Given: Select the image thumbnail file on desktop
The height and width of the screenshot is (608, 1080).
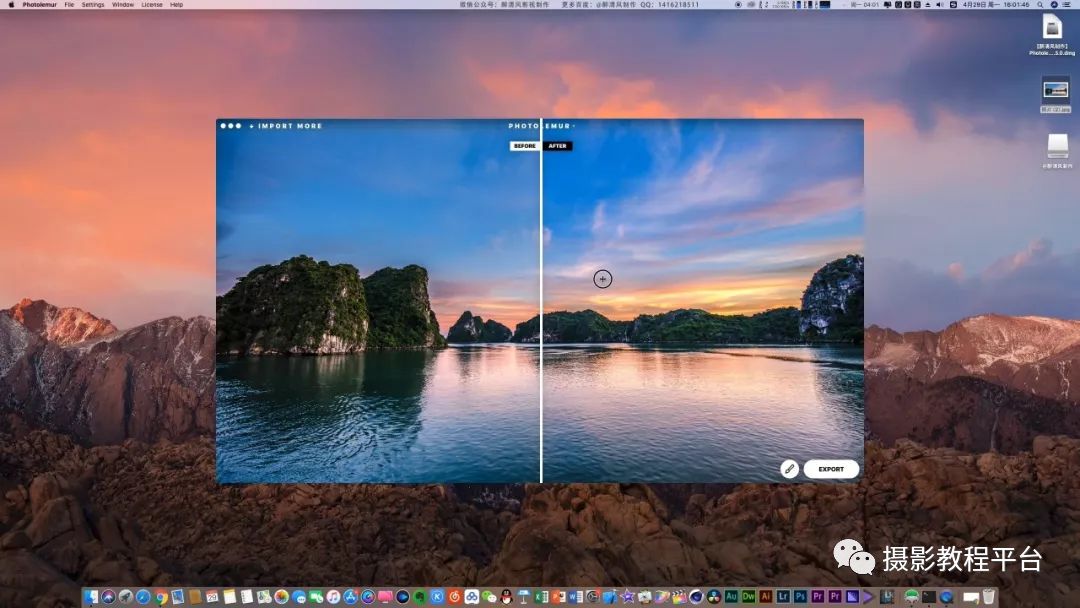Looking at the screenshot, I should [1055, 90].
